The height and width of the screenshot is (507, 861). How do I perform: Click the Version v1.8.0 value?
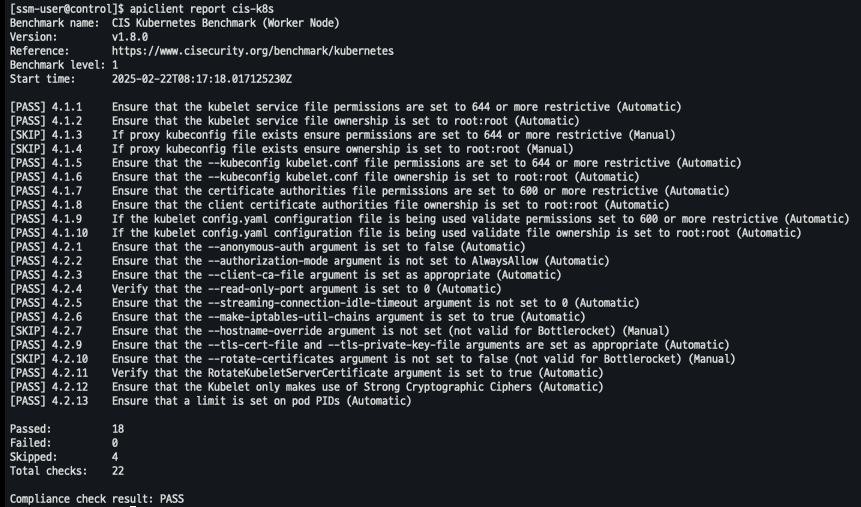point(130,36)
